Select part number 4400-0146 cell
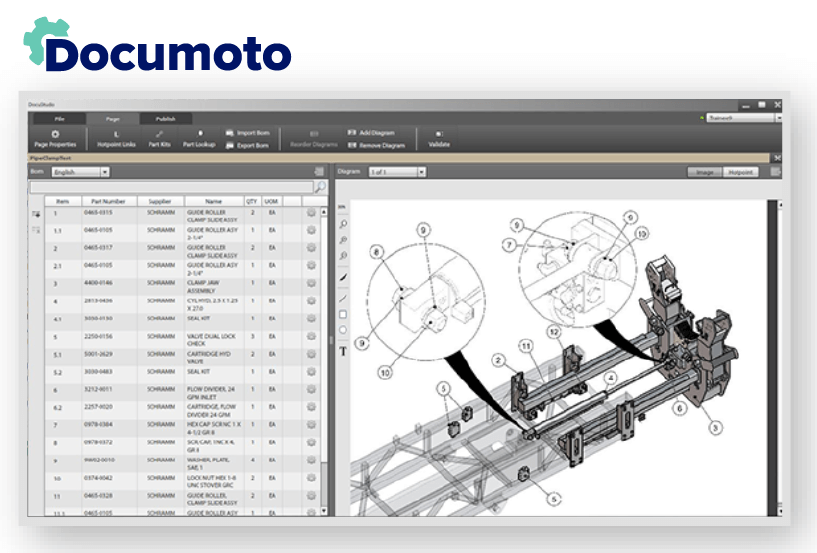817x553 pixels. click(109, 286)
